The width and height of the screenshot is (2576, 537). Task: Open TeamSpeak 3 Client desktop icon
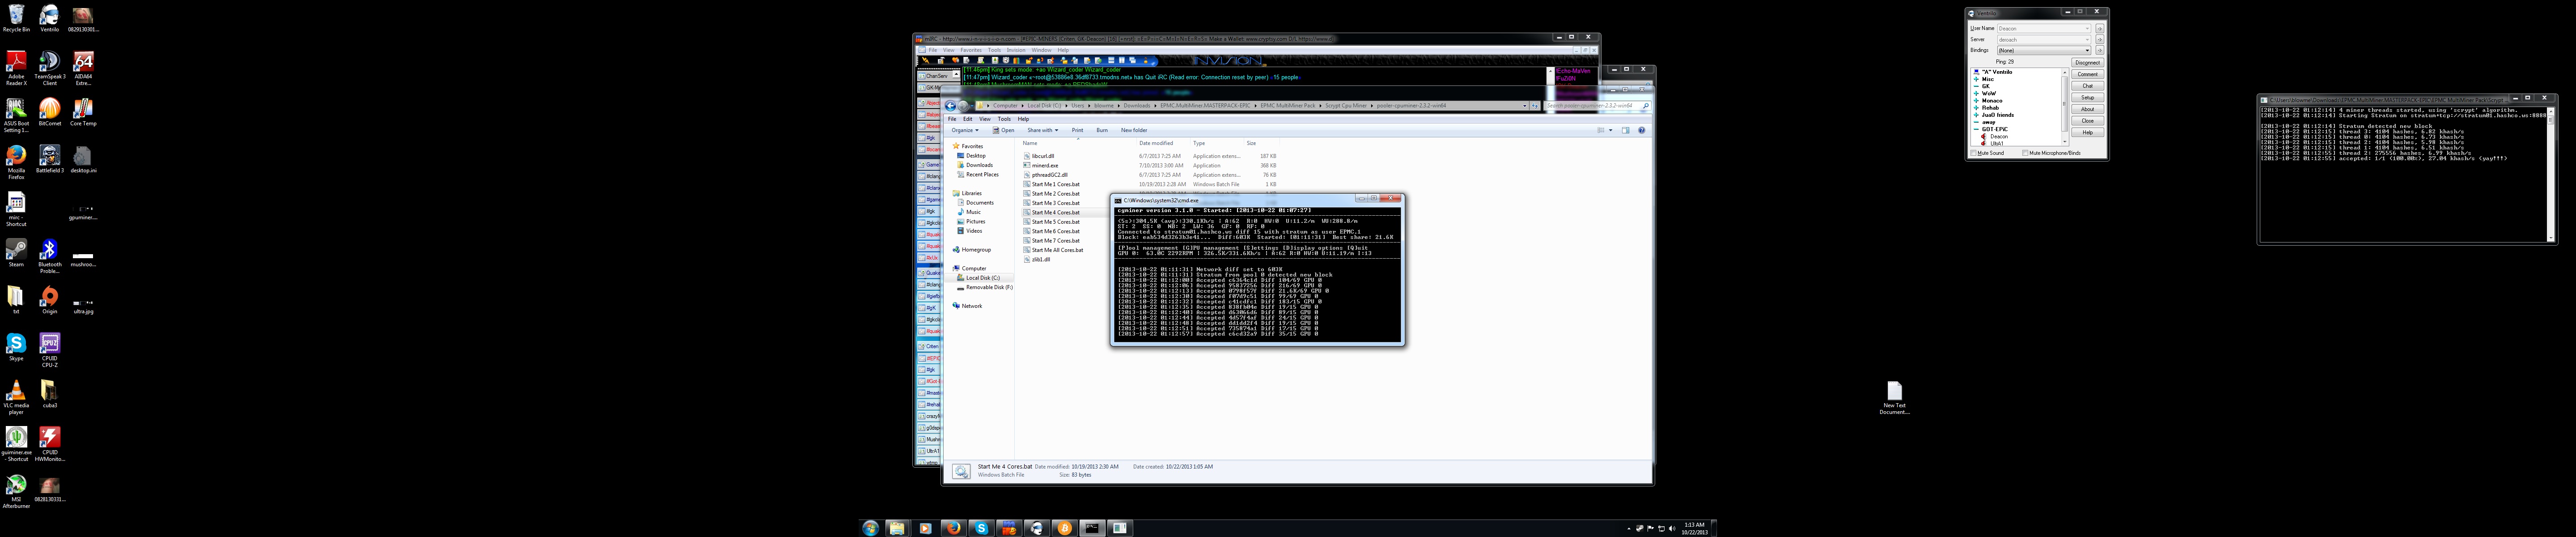pos(49,68)
